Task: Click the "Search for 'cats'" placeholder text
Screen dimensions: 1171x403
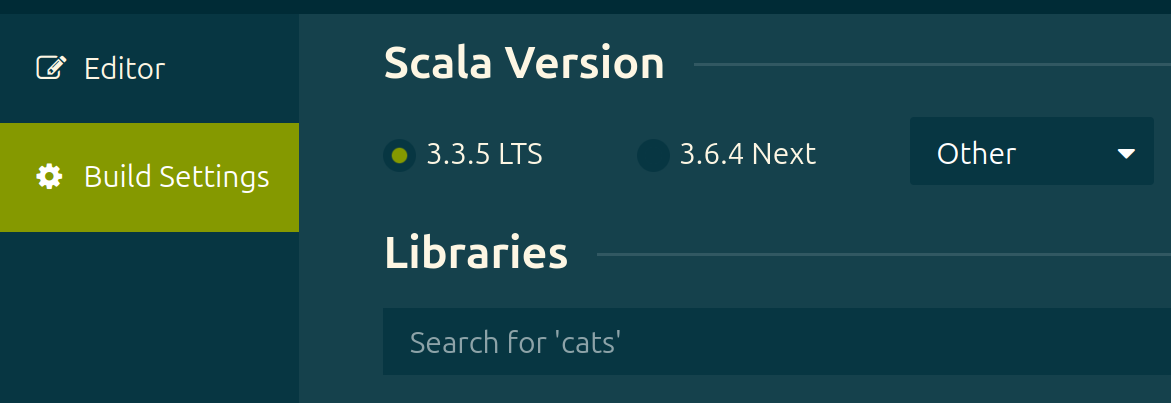Action: tap(515, 343)
